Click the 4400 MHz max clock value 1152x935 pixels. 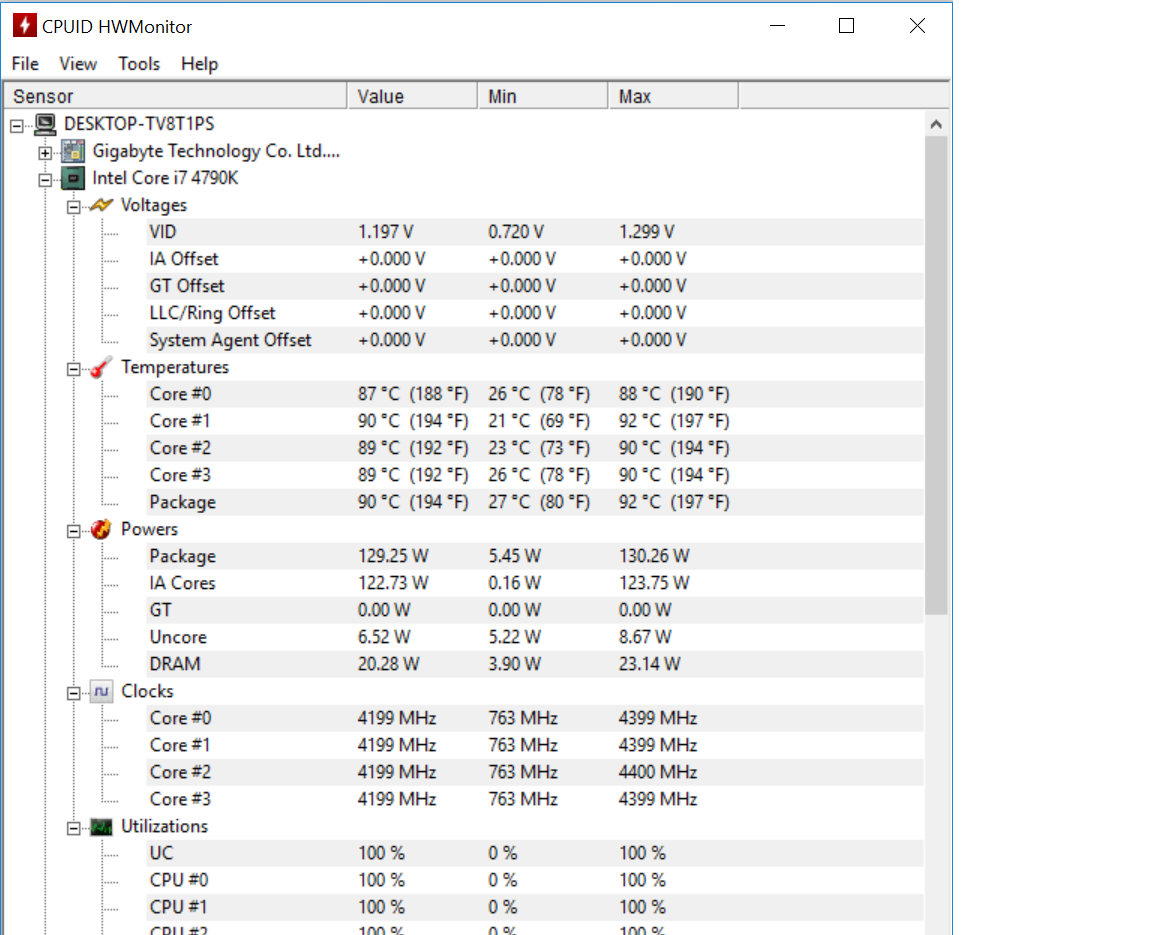coord(658,773)
